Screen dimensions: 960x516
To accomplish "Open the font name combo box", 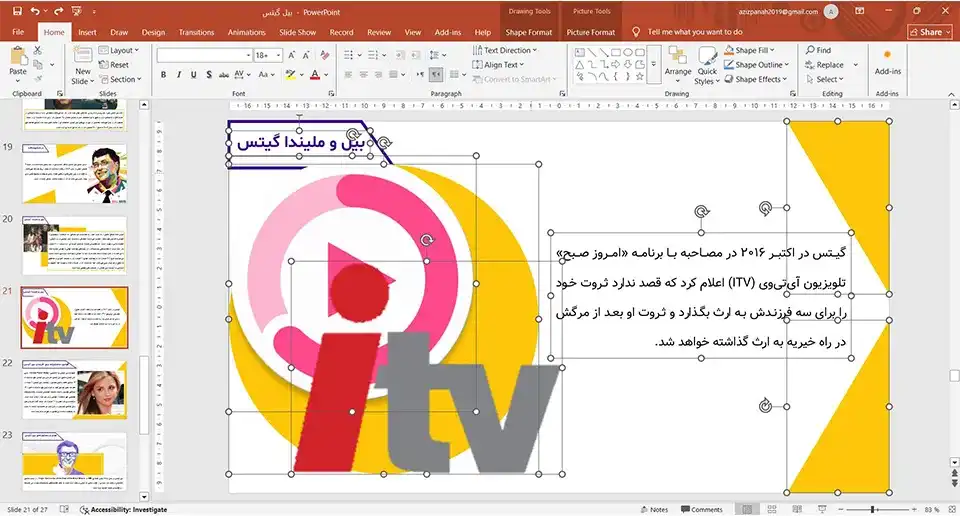I will pos(204,55).
